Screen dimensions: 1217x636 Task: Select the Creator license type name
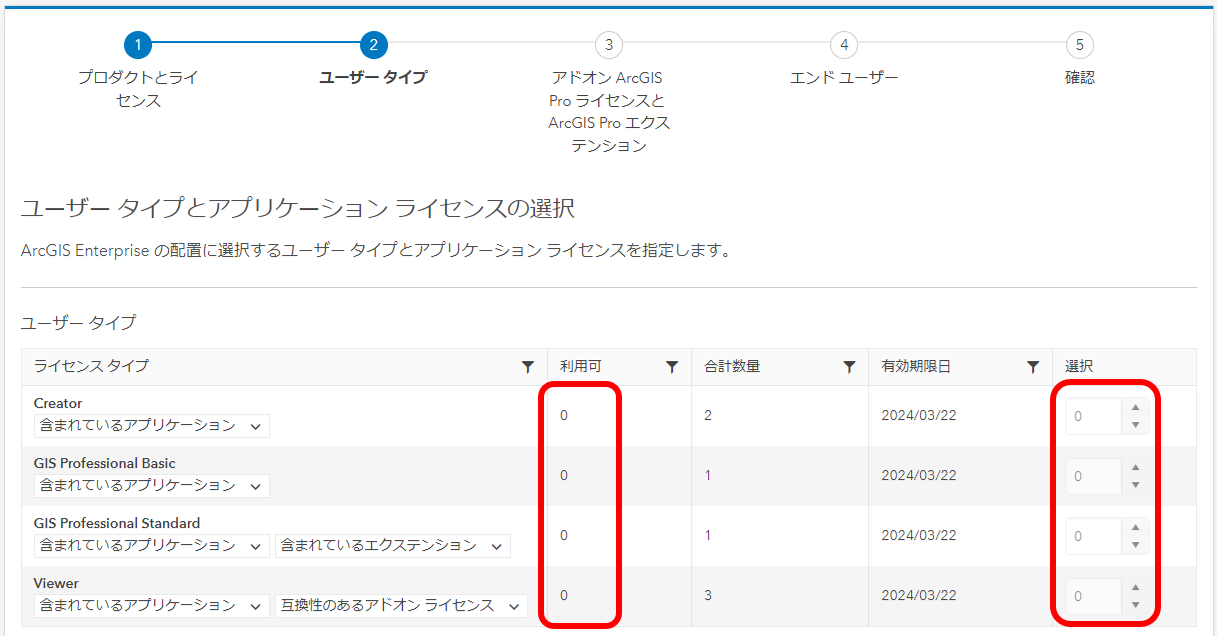coord(58,403)
